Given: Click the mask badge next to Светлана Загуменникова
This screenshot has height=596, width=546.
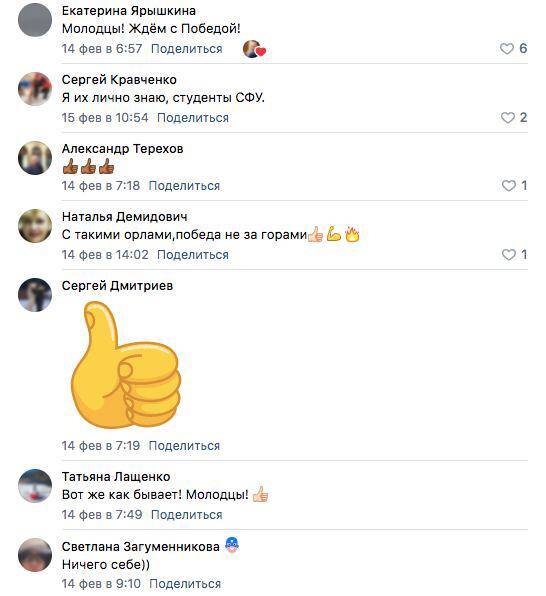Looking at the screenshot, I should [x=232, y=545].
